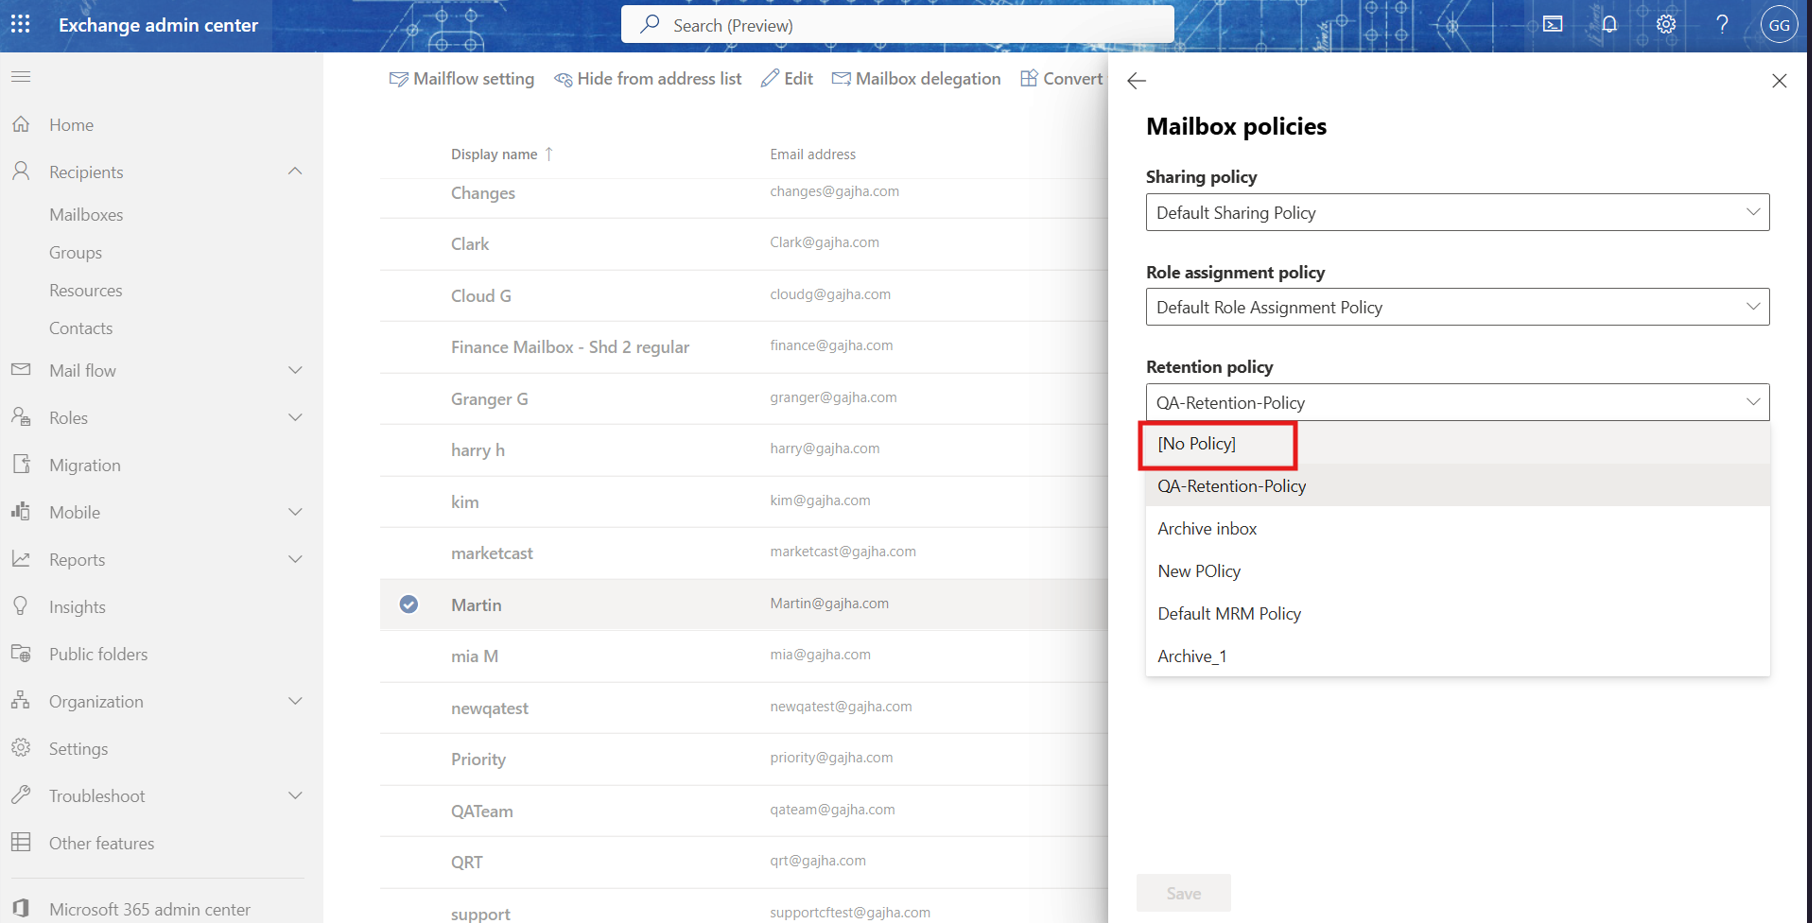Go back with the panel arrow
This screenshot has width=1812, height=923.
coord(1137,81)
